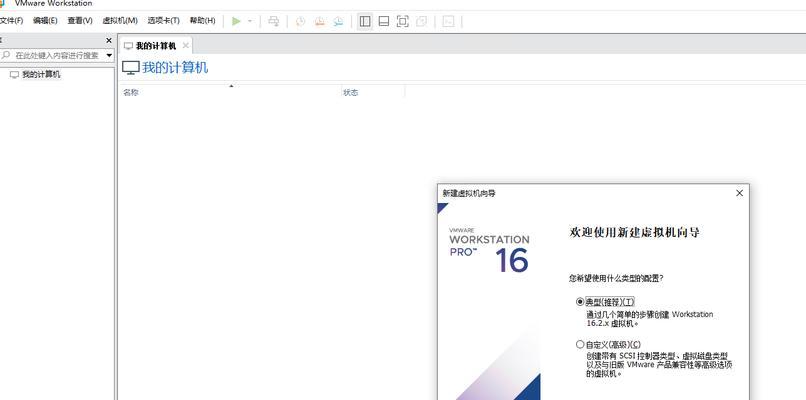The image size is (806, 400).
Task: Select 我的计算机 in the library tree
Action: click(41, 75)
